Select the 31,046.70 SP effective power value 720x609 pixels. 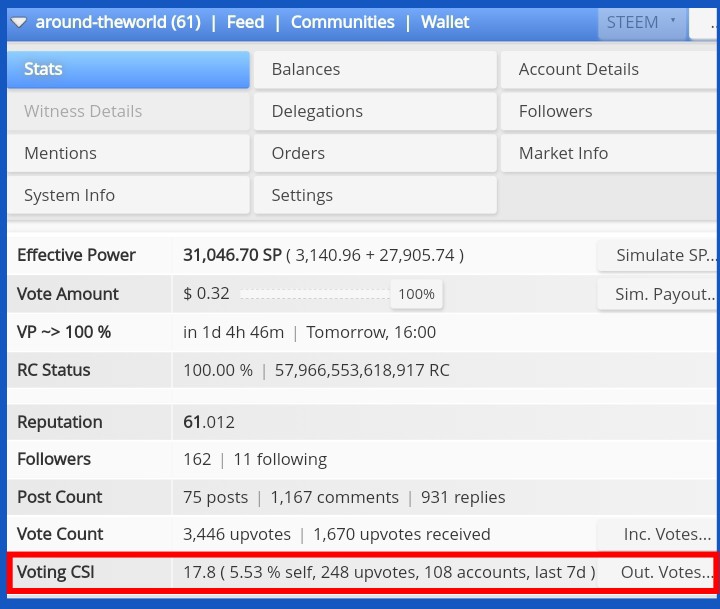coord(232,255)
